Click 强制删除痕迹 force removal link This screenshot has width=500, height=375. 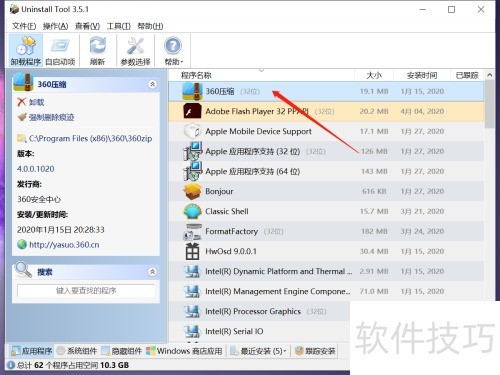tap(52, 117)
